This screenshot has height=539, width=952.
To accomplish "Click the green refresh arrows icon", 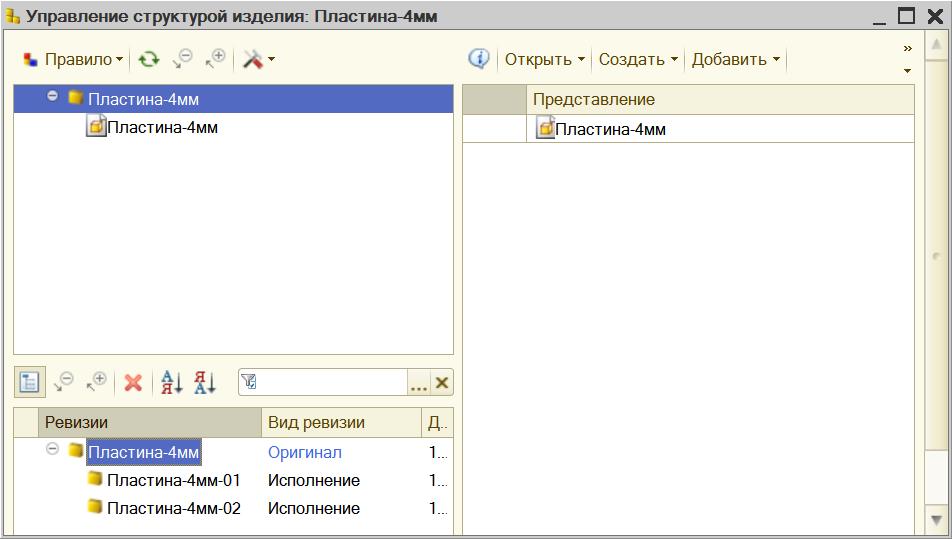I will (149, 60).
